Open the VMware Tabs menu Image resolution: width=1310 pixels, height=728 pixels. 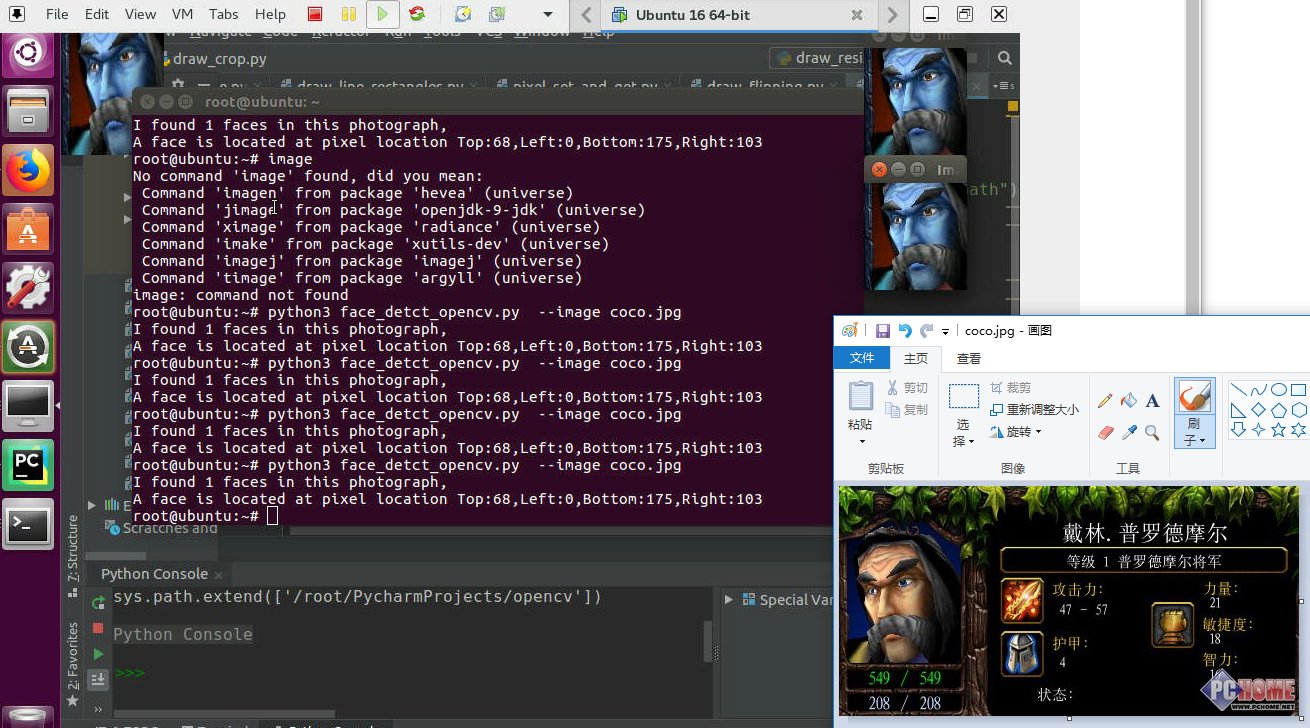224,14
